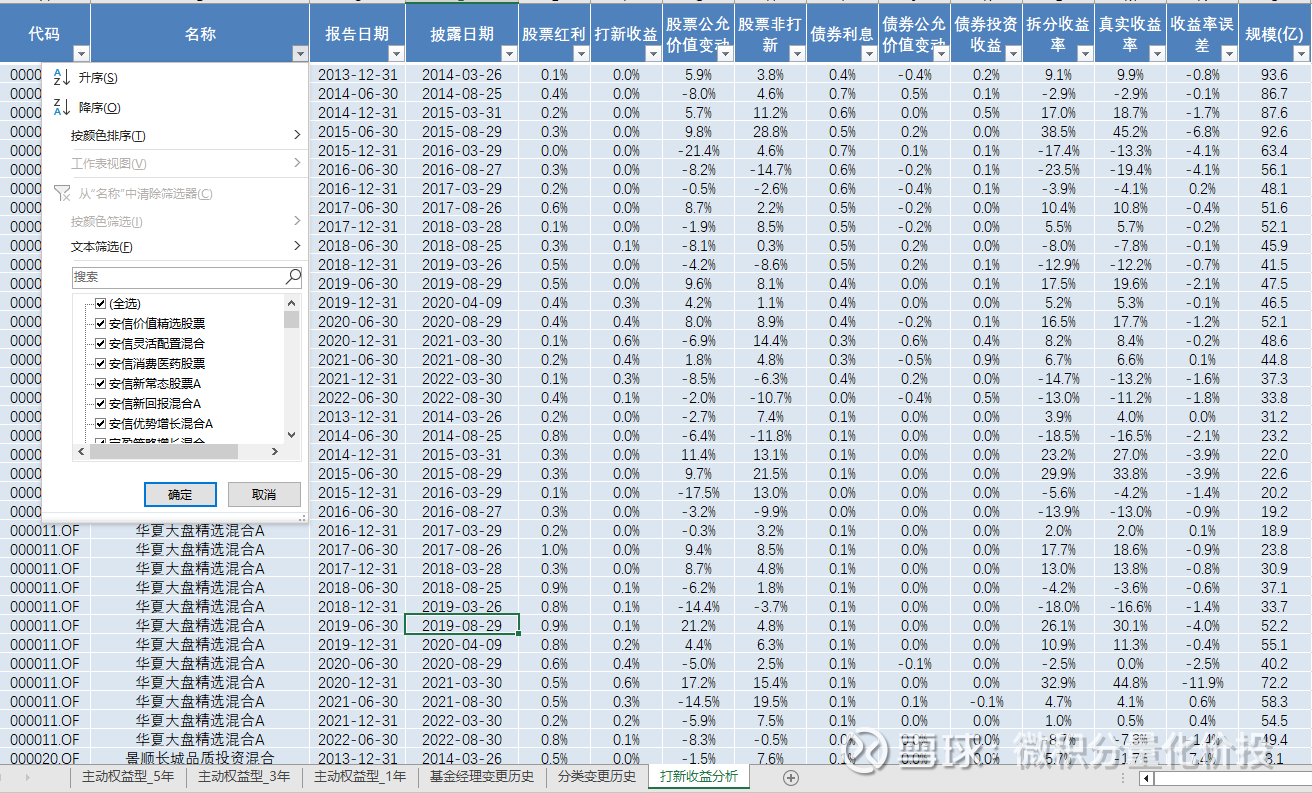Viewport: 1312px width, 793px height.
Task: Open filter dropdown on 披露日期 column
Action: [x=509, y=54]
